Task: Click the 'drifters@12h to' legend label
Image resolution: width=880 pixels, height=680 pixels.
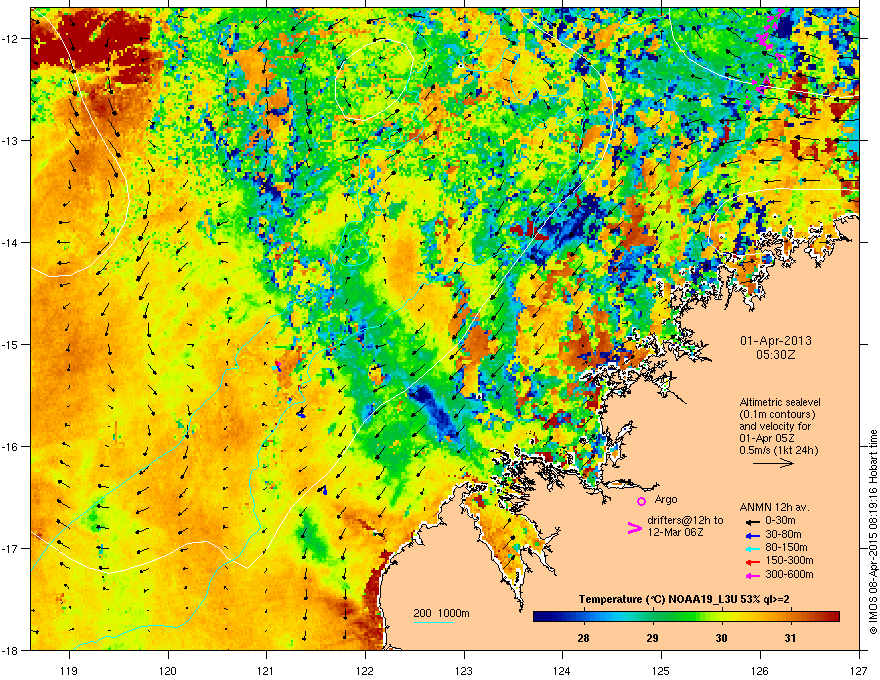Action: pyautogui.click(x=685, y=521)
